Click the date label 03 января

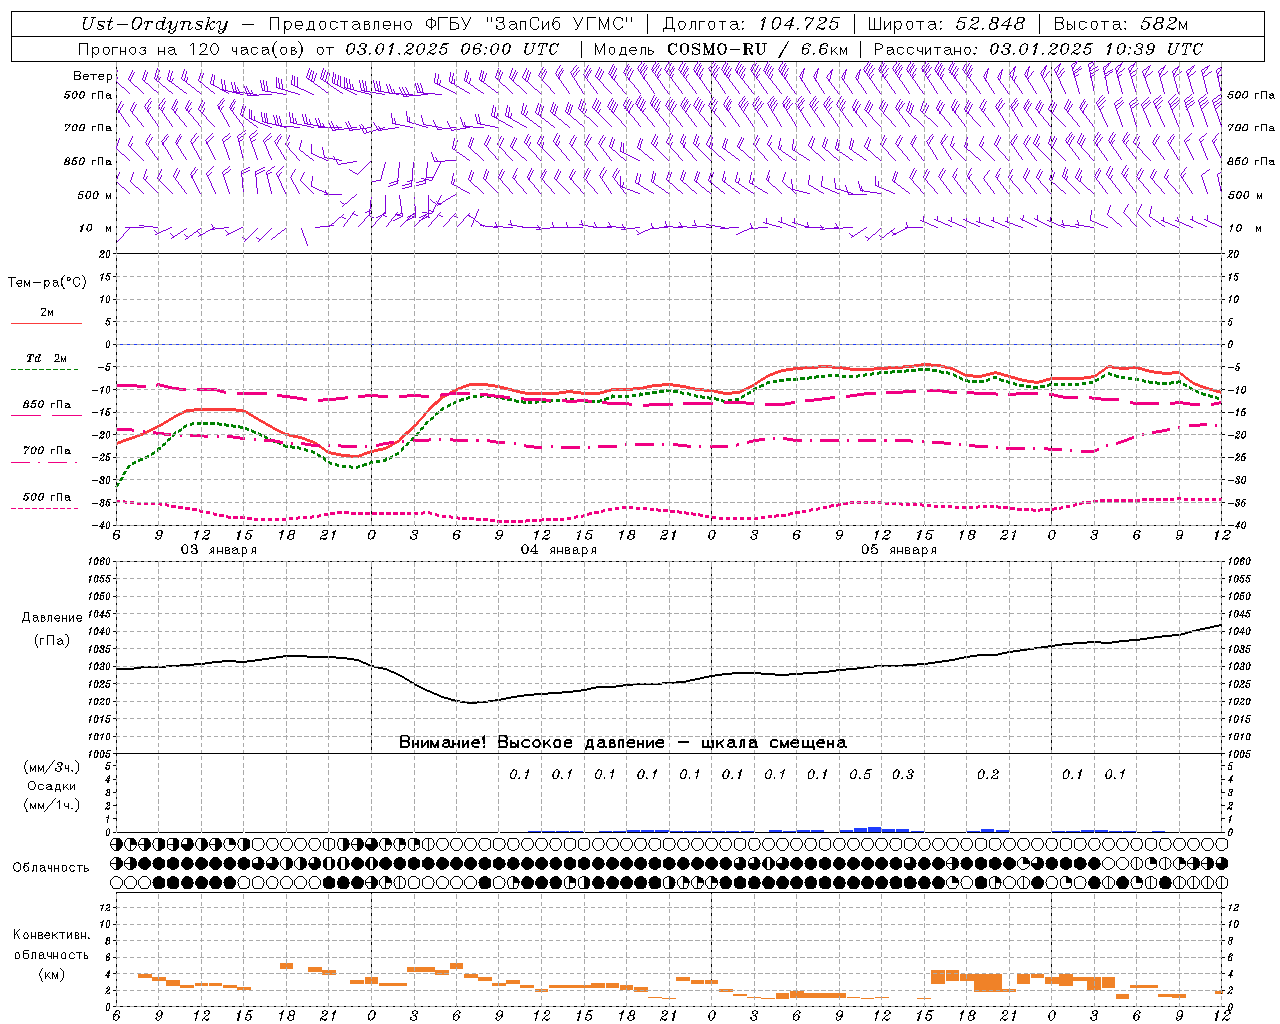218,550
